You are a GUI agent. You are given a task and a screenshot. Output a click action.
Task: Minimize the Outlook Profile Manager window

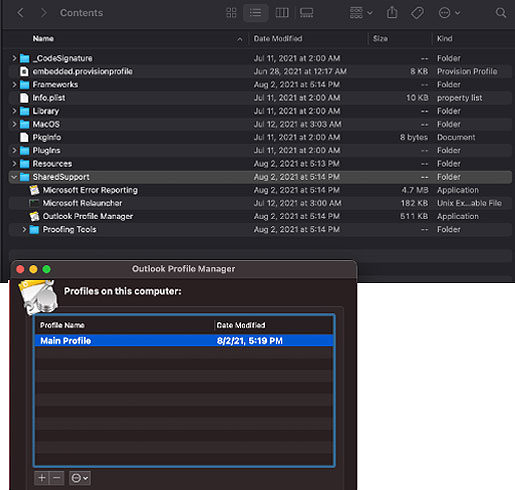coord(33,269)
